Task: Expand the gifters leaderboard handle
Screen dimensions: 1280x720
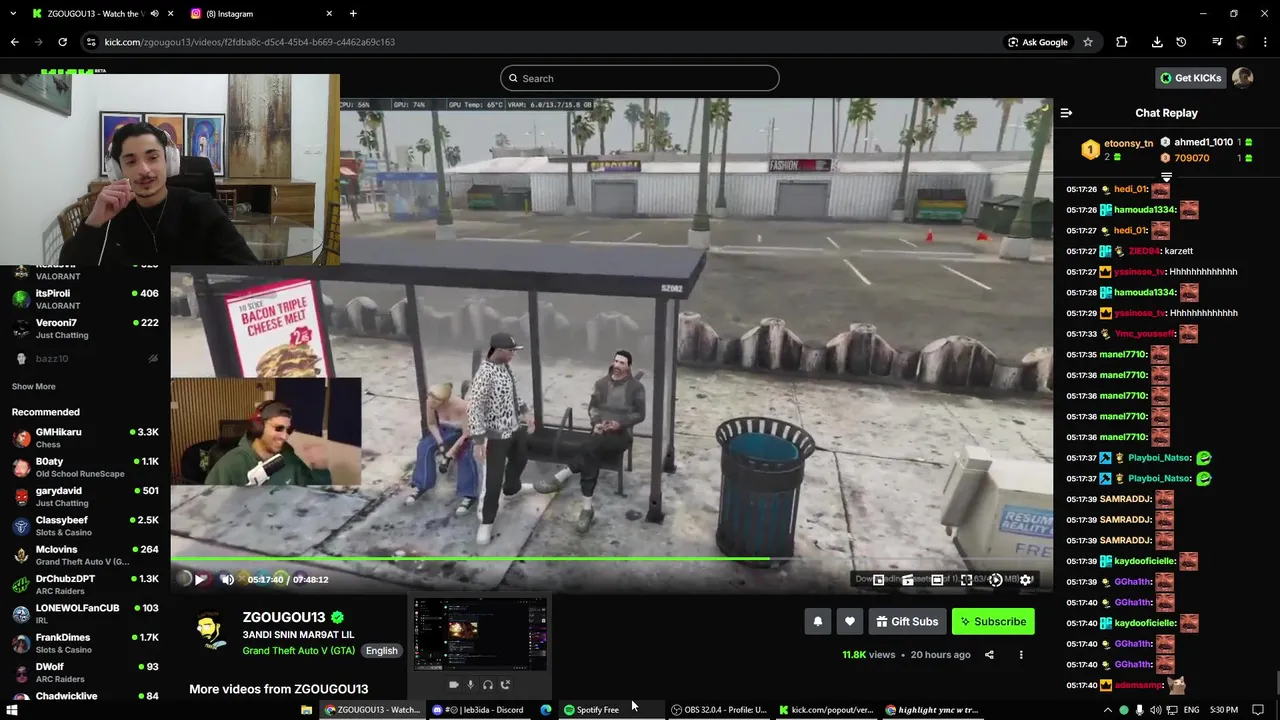Action: [1166, 177]
